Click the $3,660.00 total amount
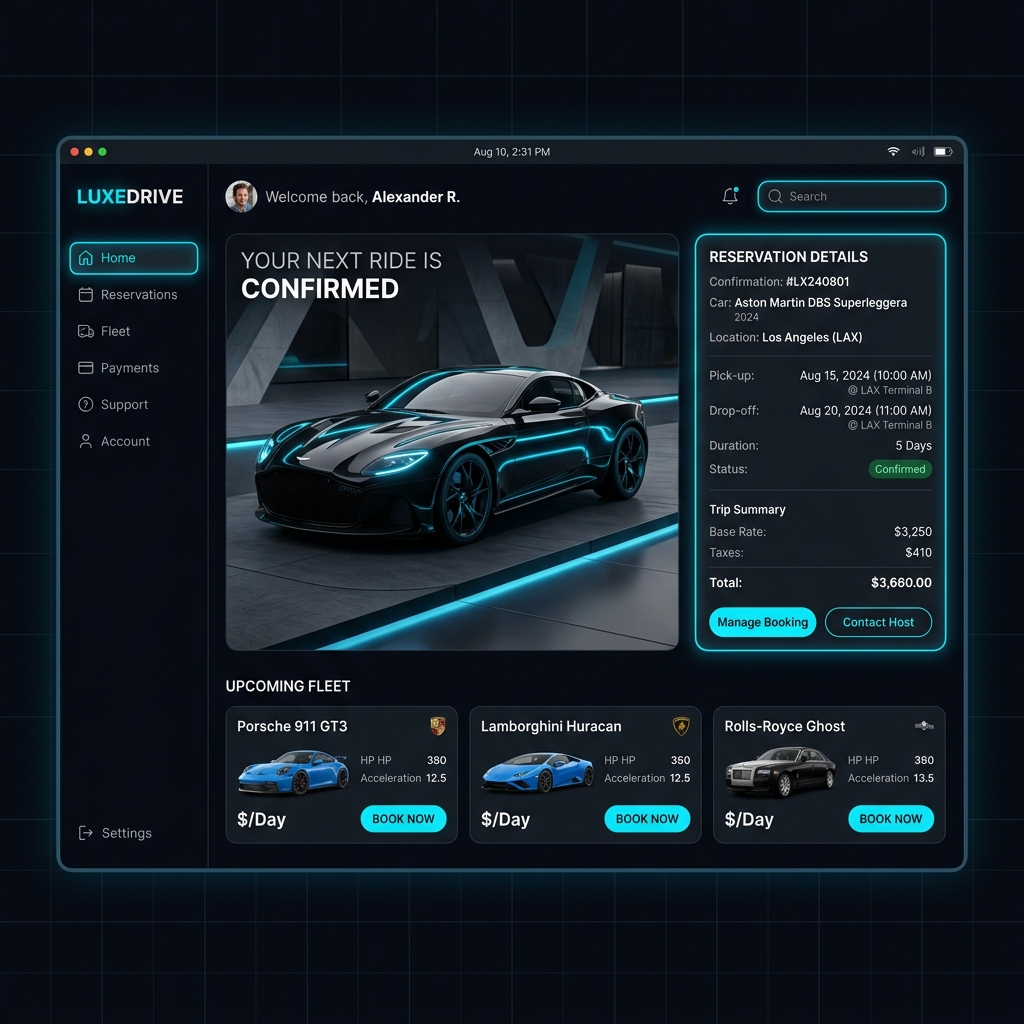Image resolution: width=1024 pixels, height=1024 pixels. point(901,583)
